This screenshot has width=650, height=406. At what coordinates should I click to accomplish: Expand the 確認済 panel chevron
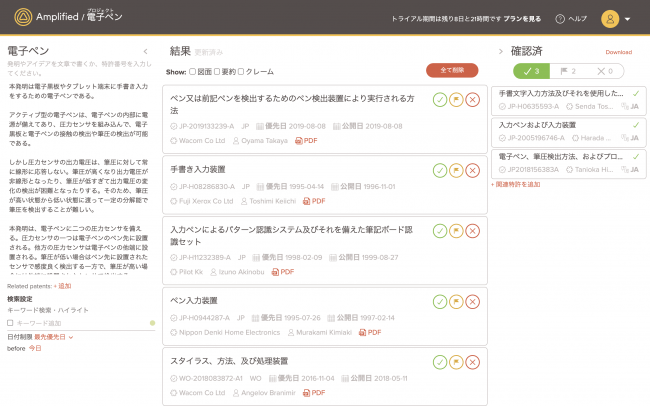pyautogui.click(x=499, y=51)
